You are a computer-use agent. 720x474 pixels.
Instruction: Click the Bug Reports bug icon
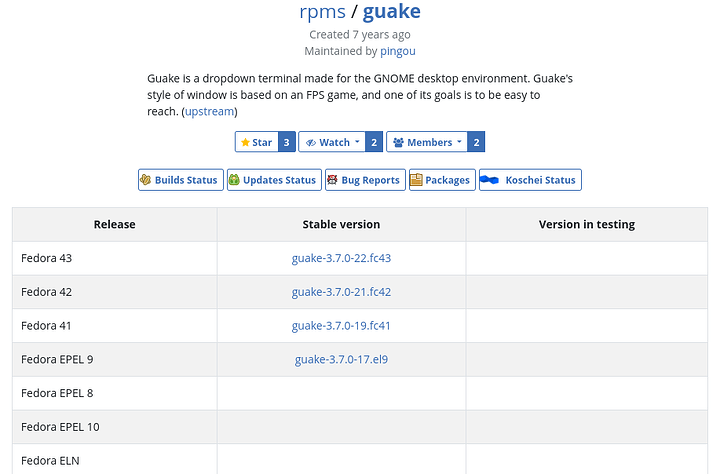pyautogui.click(x=332, y=180)
